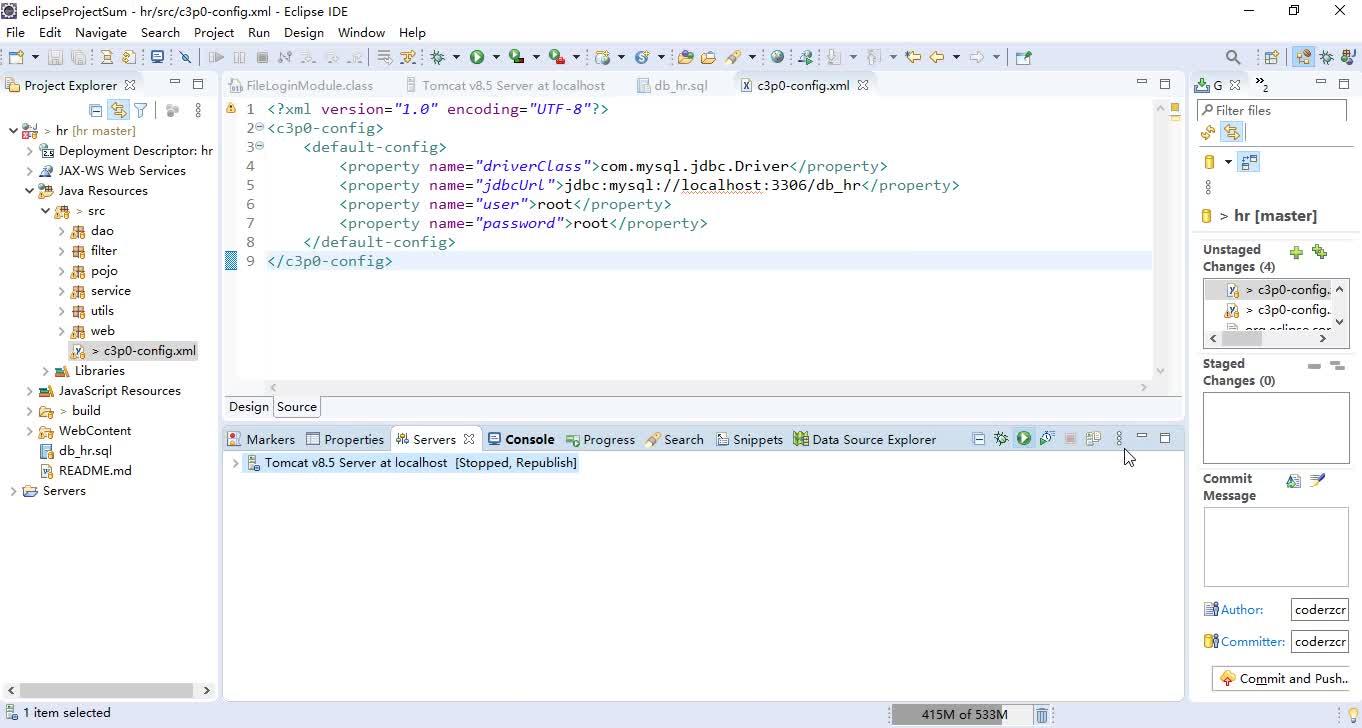Click the Save toolbar icon
Viewport: 1362px width, 728px height.
[x=55, y=57]
